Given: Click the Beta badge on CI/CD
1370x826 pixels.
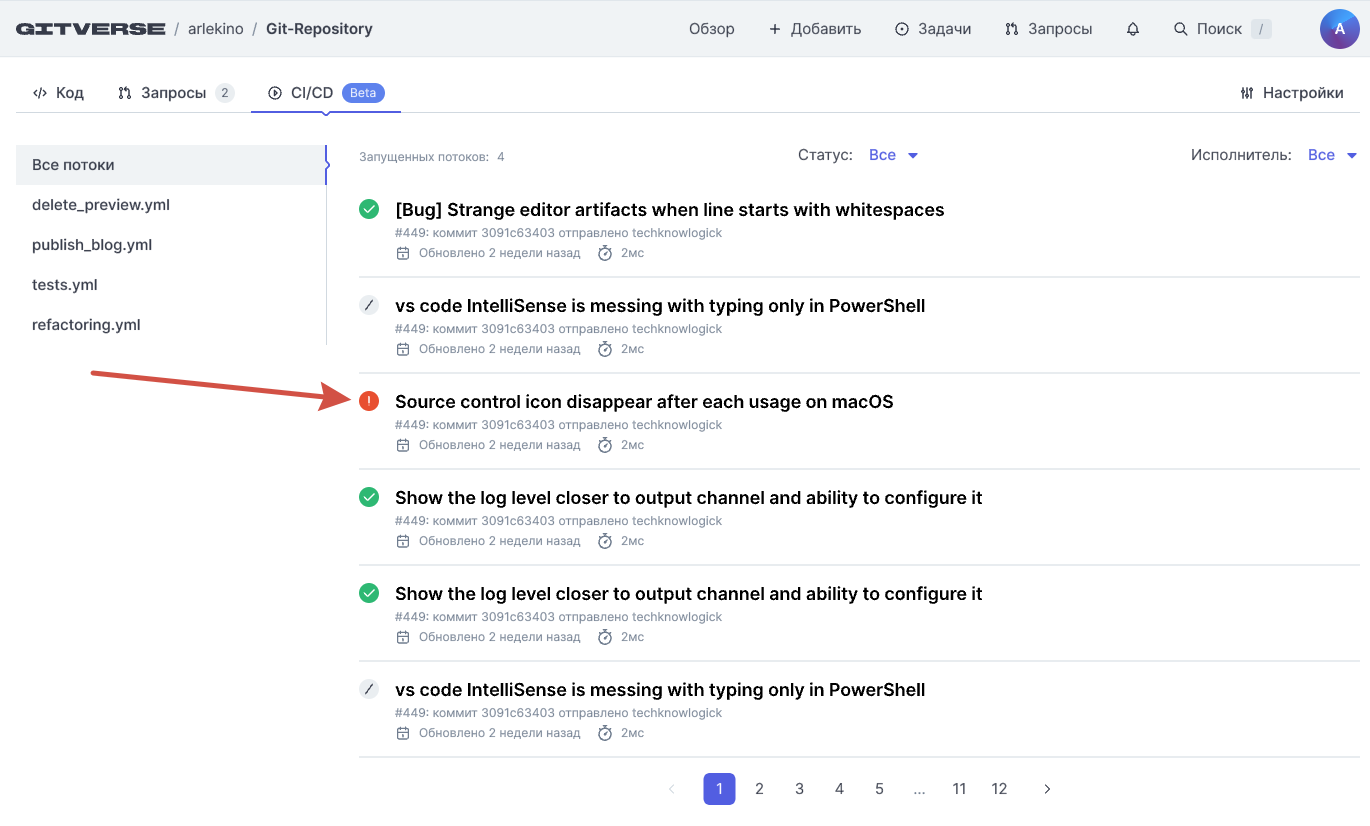Looking at the screenshot, I should [363, 93].
